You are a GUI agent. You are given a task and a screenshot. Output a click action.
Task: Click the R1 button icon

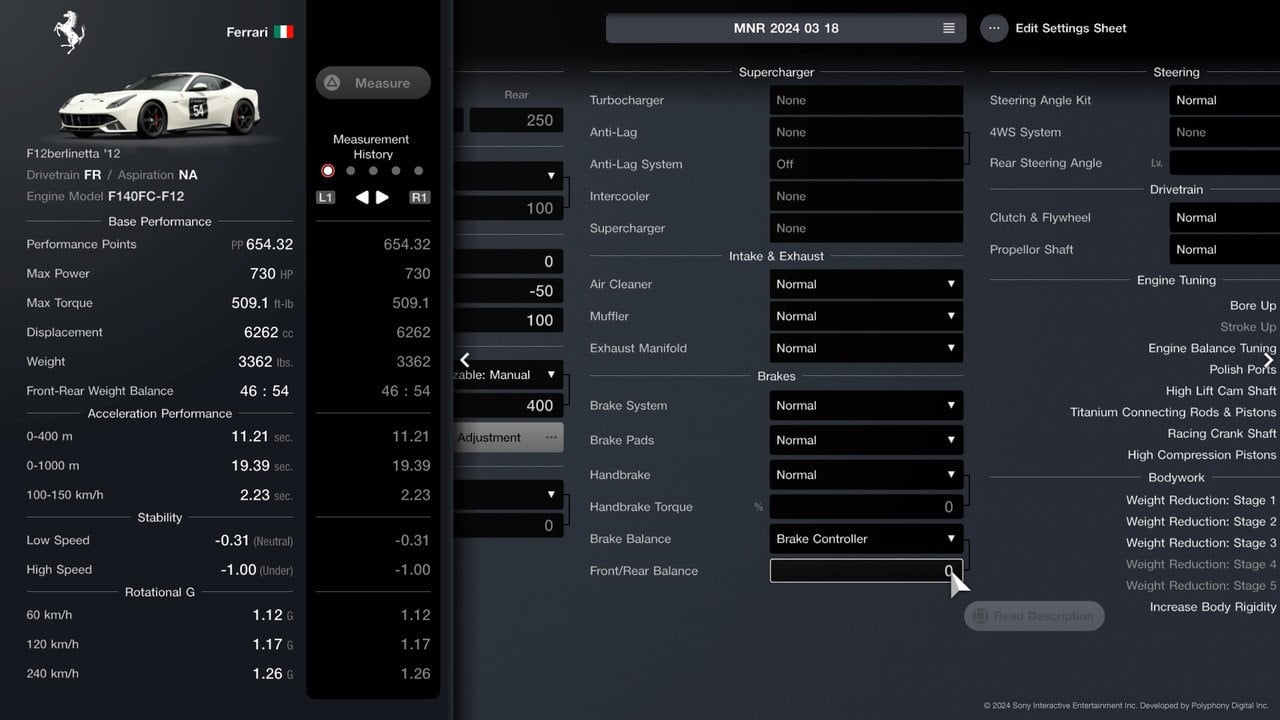click(420, 198)
